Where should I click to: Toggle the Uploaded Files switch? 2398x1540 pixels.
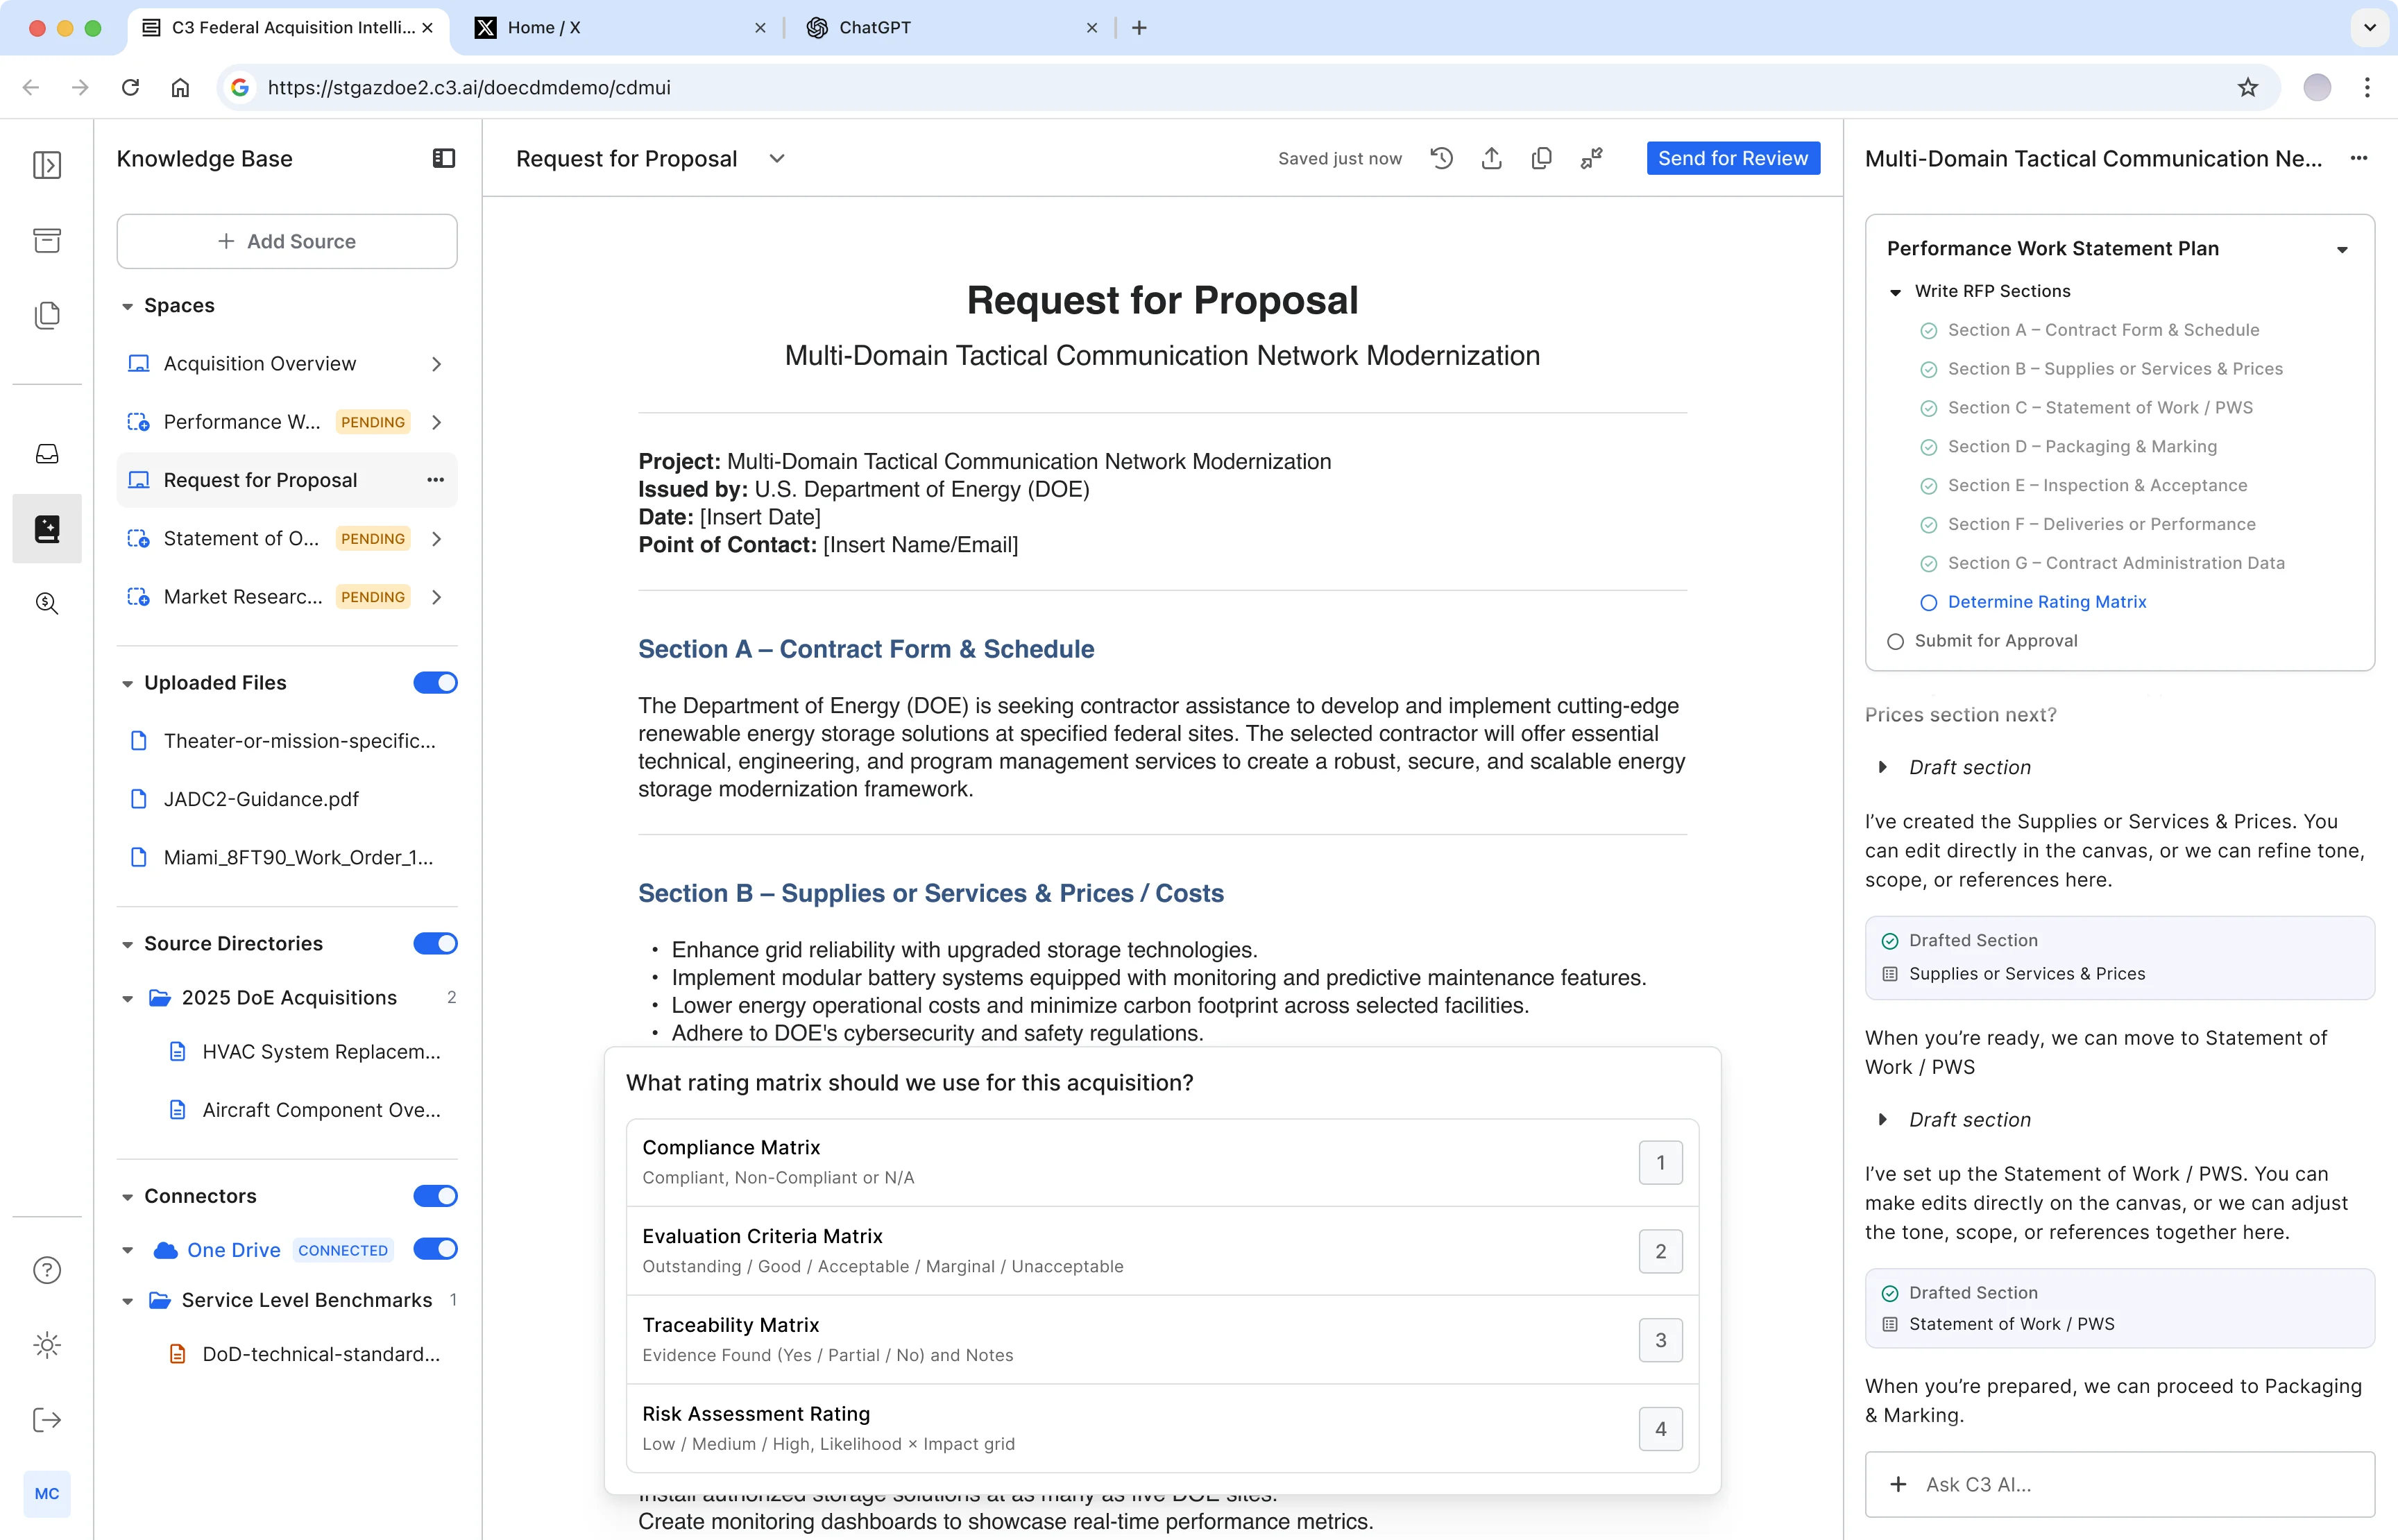point(435,683)
